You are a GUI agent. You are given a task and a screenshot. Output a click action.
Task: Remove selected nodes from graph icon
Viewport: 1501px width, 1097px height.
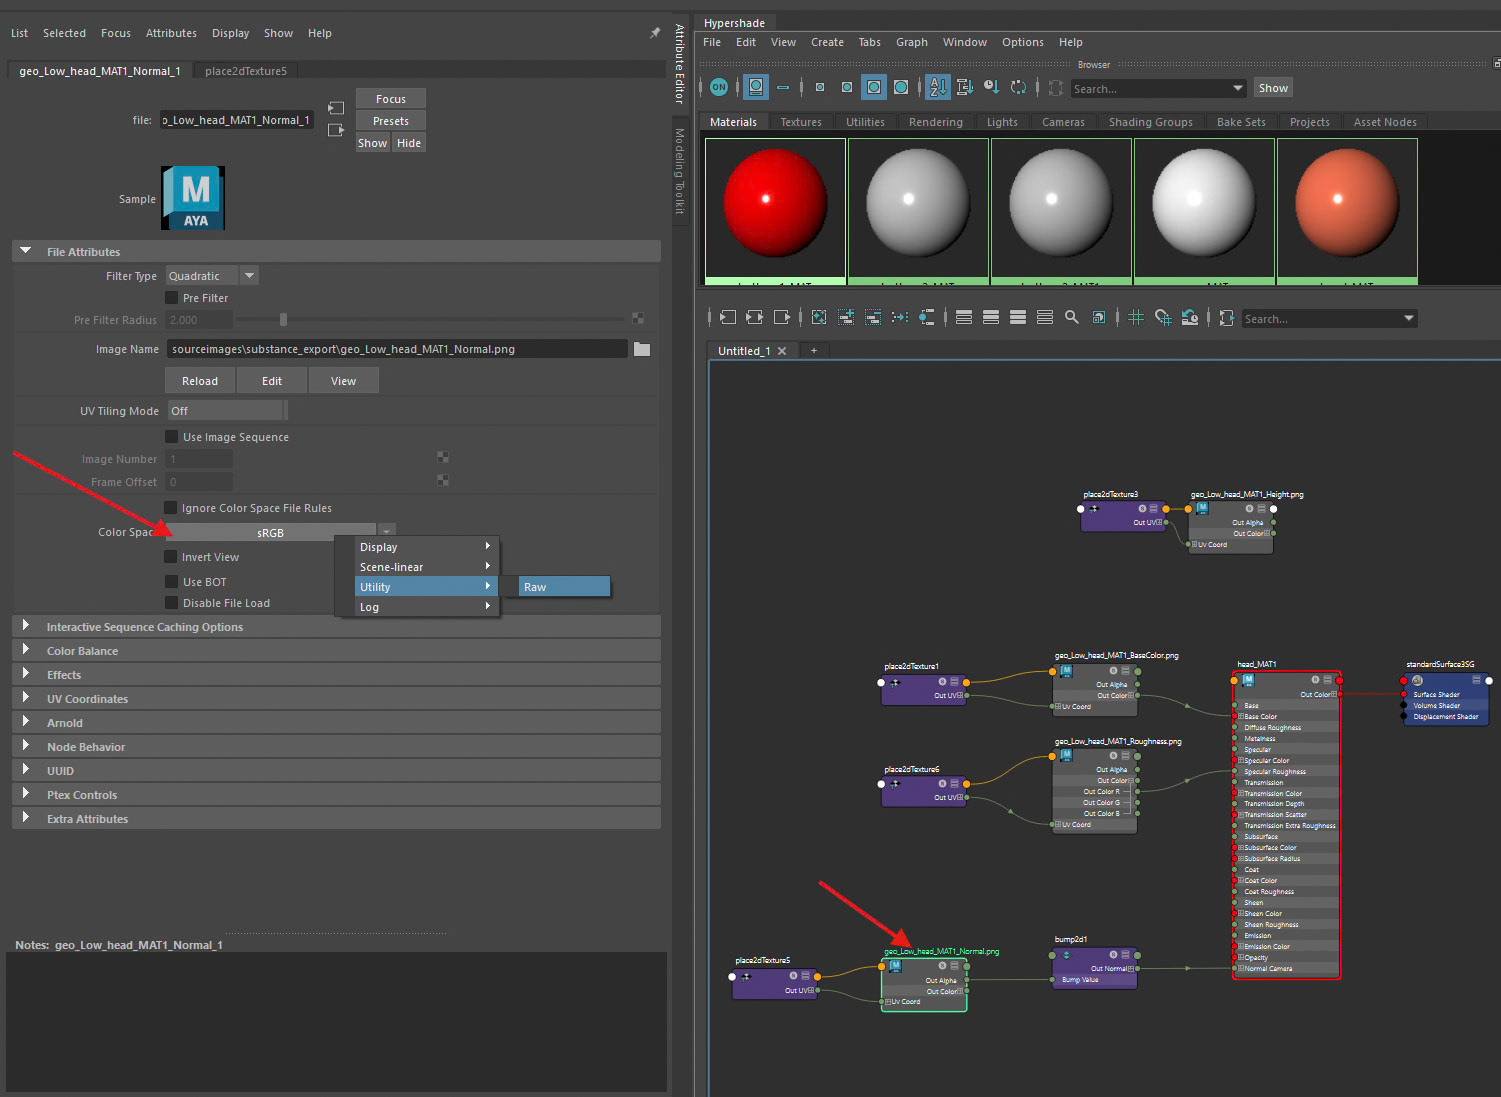pos(873,318)
